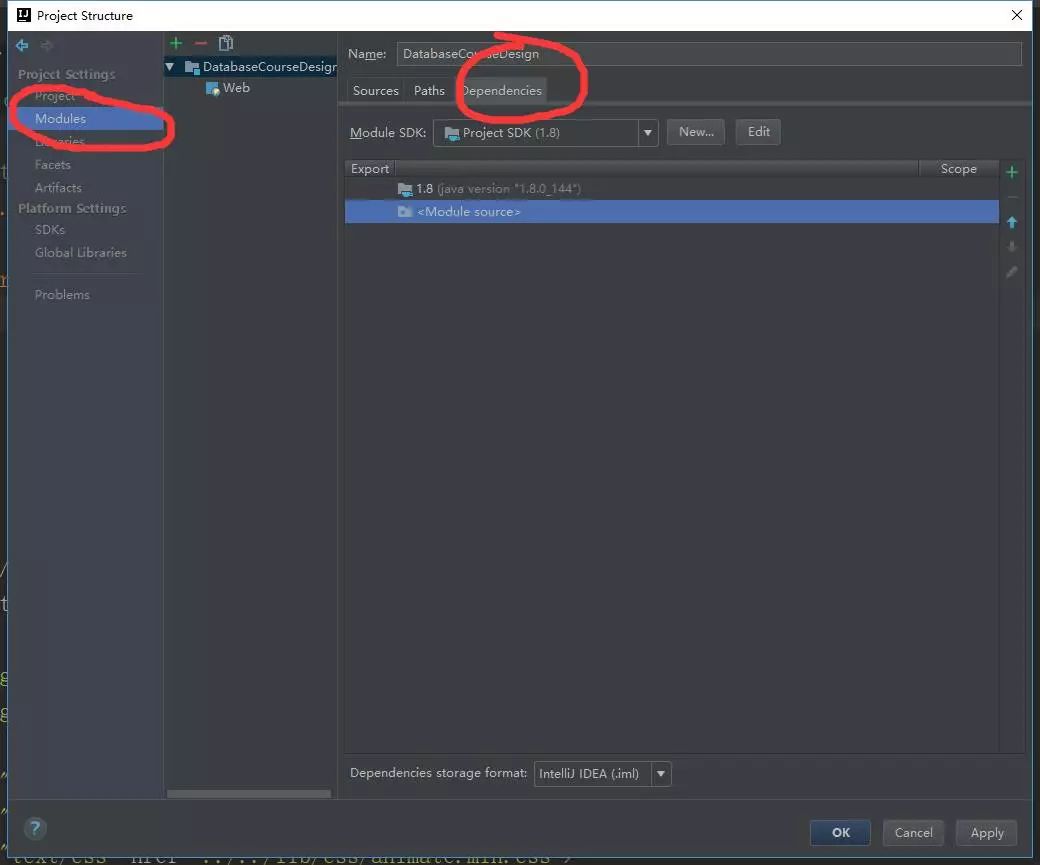Click the Scope column header
The width and height of the screenshot is (1040, 865).
tap(958, 168)
